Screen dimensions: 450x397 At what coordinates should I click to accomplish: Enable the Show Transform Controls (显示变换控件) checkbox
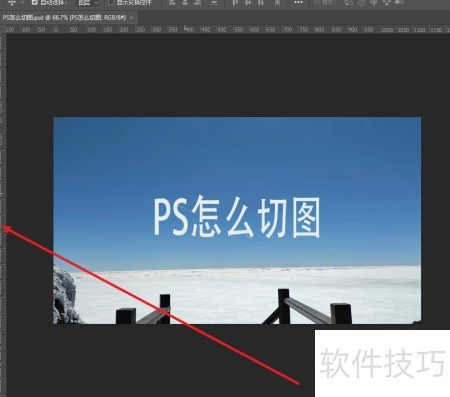tap(111, 2)
